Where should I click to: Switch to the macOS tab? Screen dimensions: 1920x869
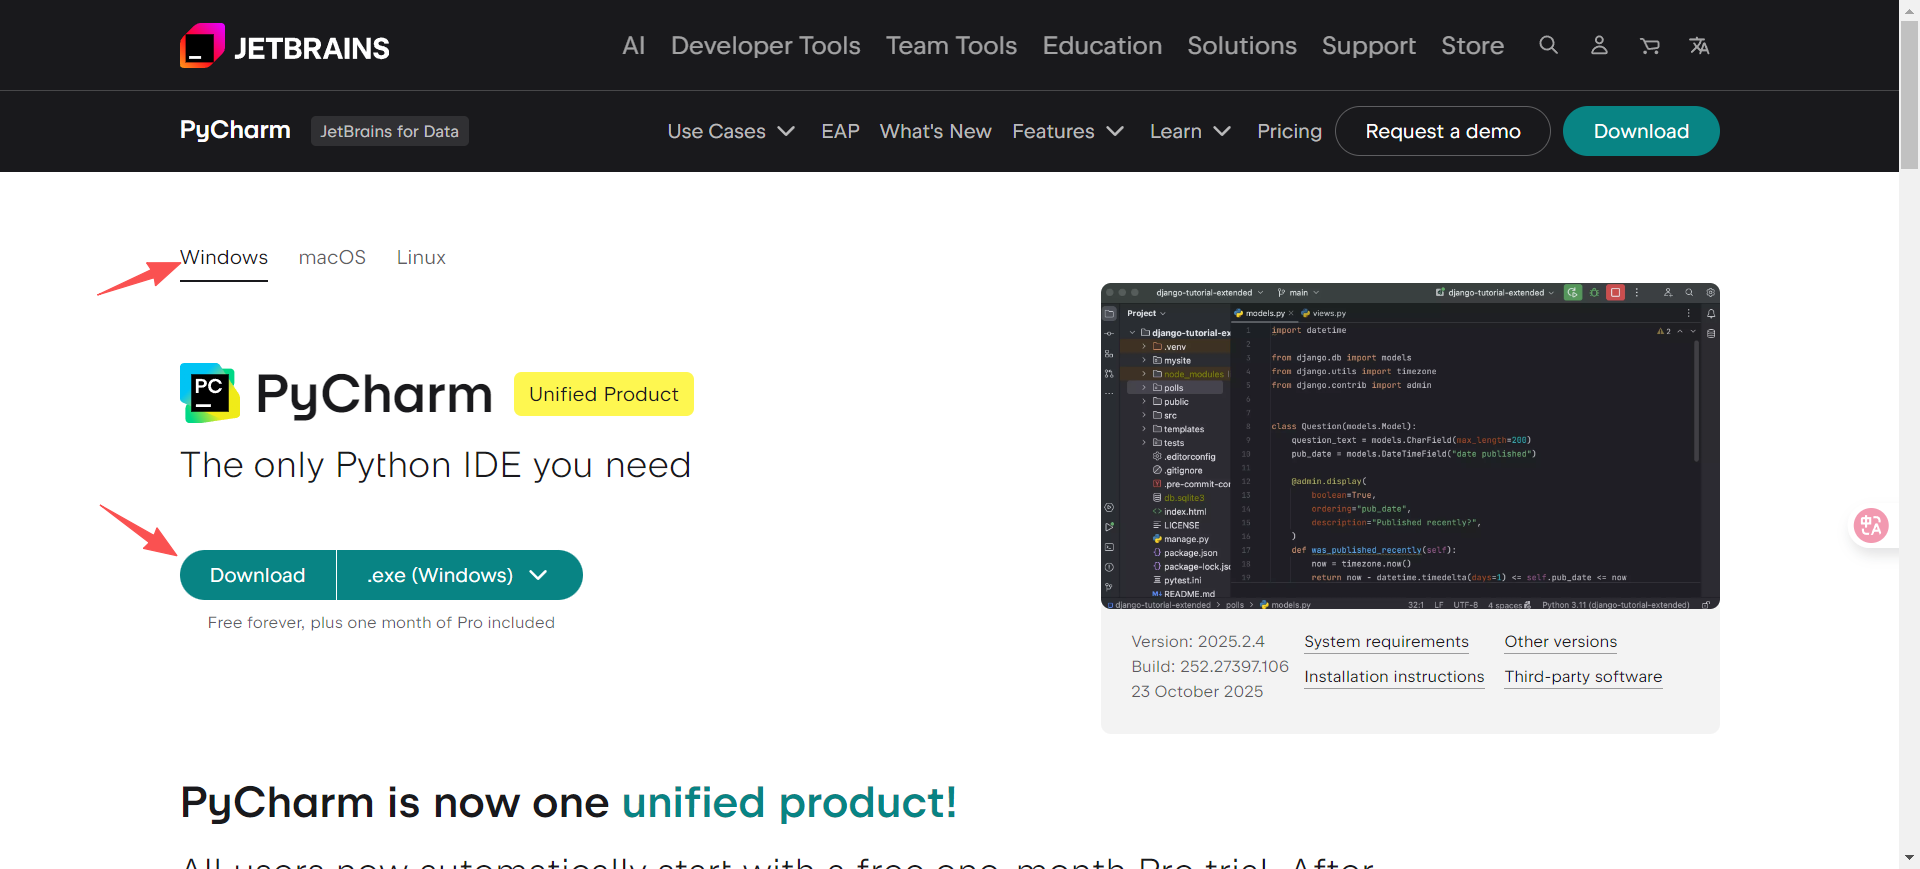coord(332,257)
